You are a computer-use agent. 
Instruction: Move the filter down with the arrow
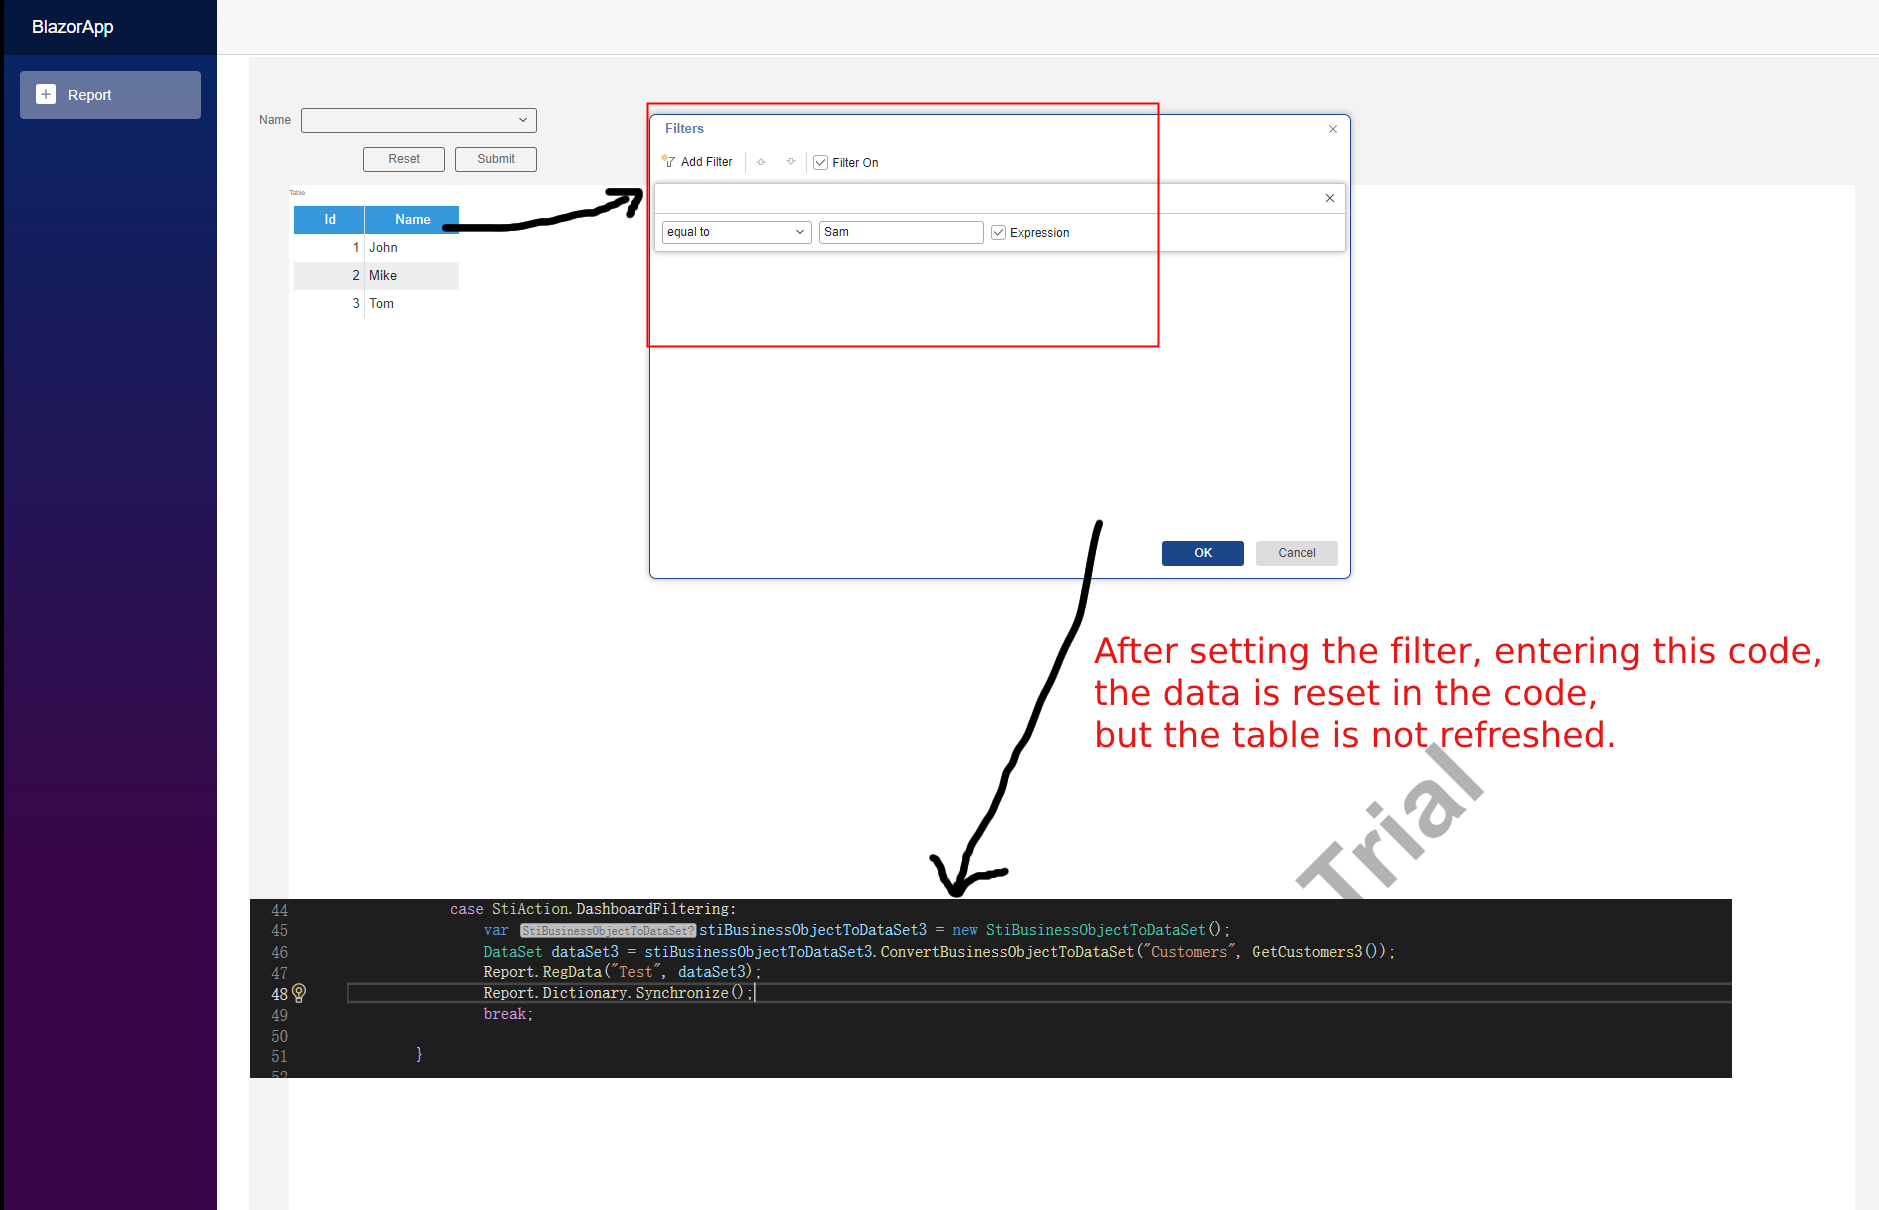tap(791, 162)
